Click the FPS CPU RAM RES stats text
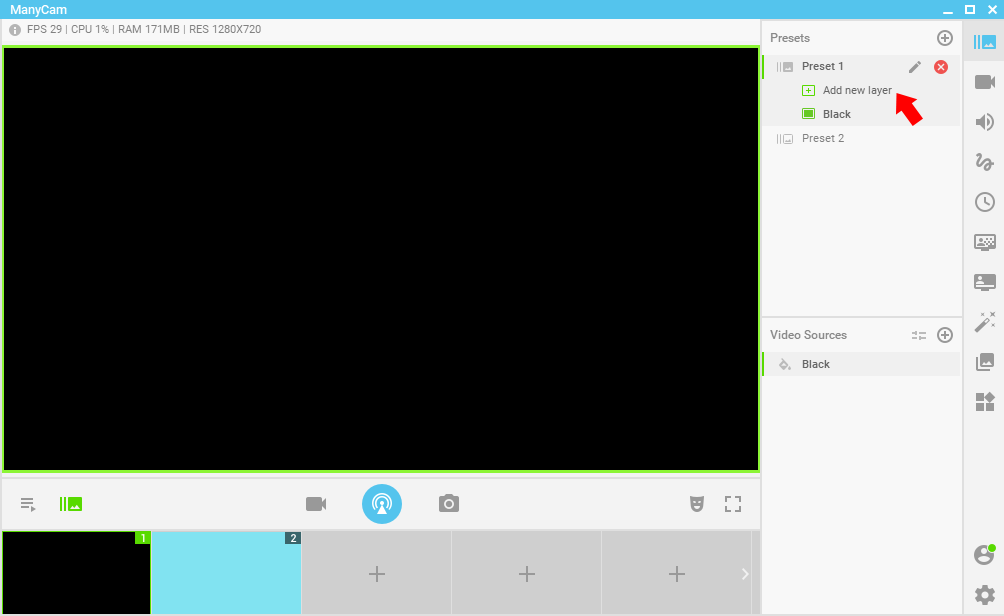 click(144, 29)
